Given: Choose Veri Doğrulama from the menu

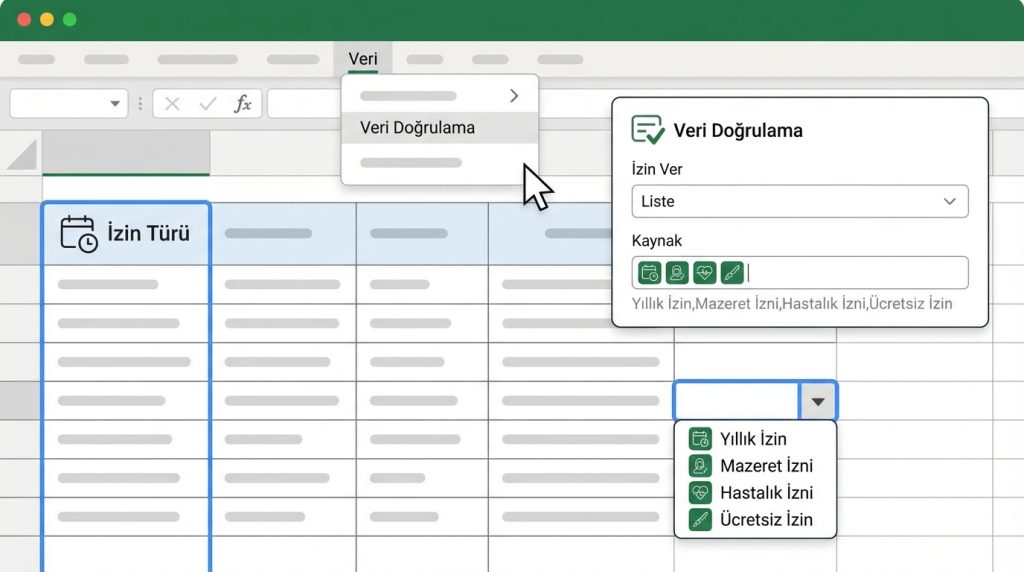Looking at the screenshot, I should click(418, 128).
